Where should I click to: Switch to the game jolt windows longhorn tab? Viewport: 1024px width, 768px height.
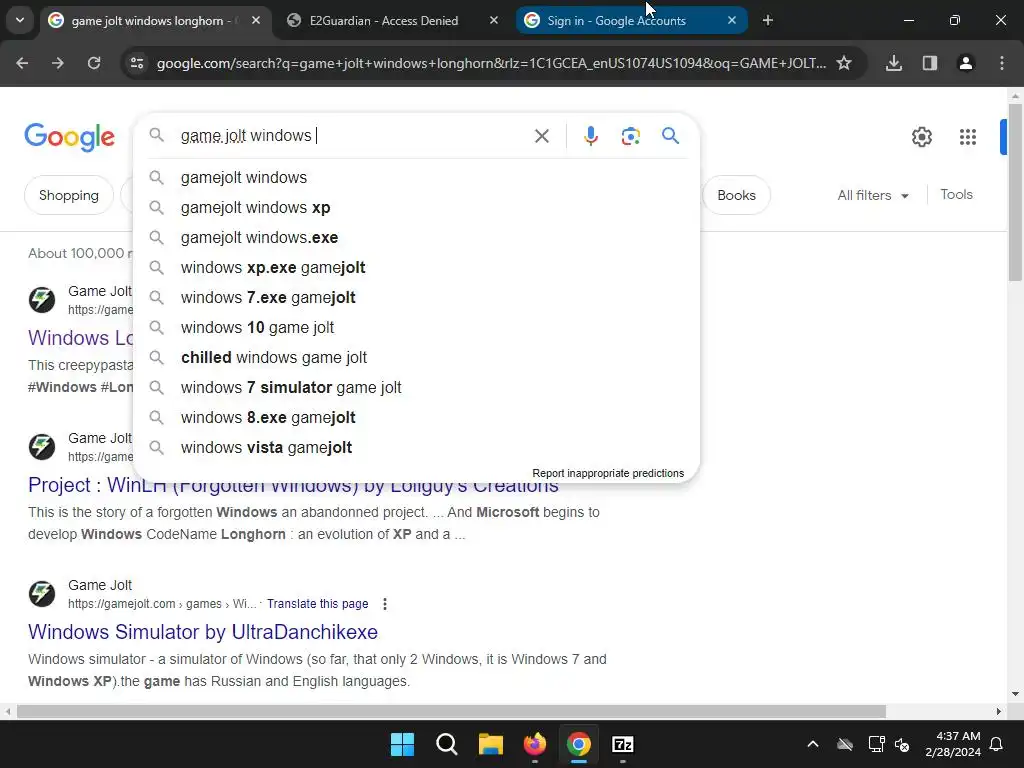pos(153,20)
